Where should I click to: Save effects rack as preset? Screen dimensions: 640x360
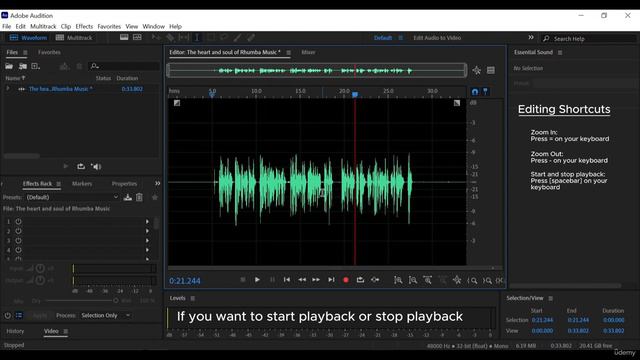point(128,197)
